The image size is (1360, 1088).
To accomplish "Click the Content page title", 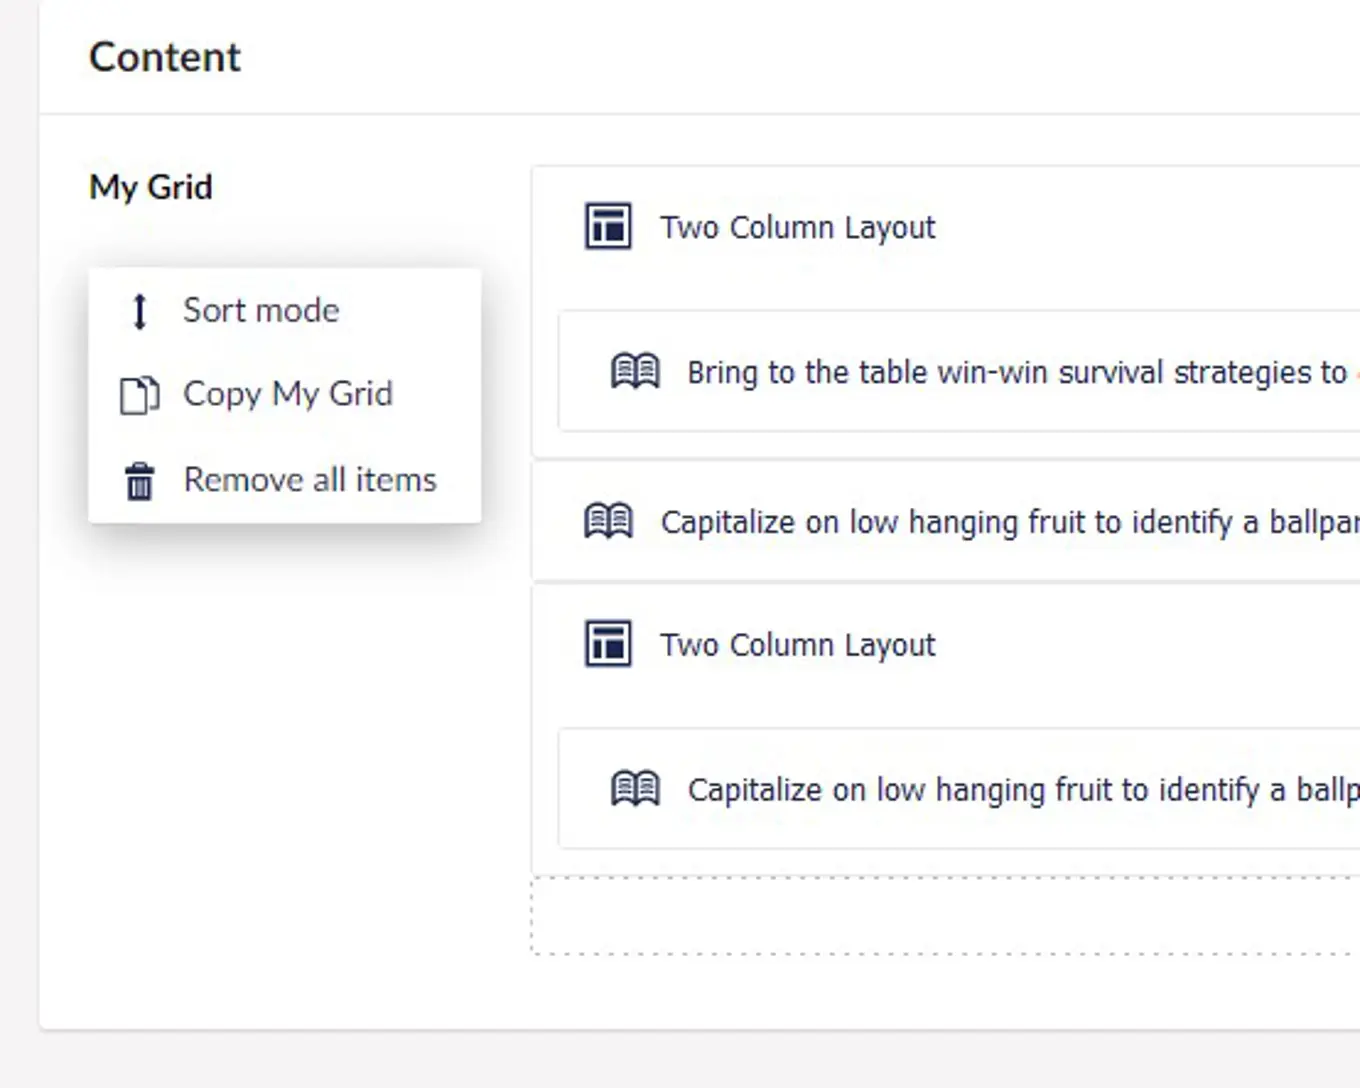I will click(164, 57).
